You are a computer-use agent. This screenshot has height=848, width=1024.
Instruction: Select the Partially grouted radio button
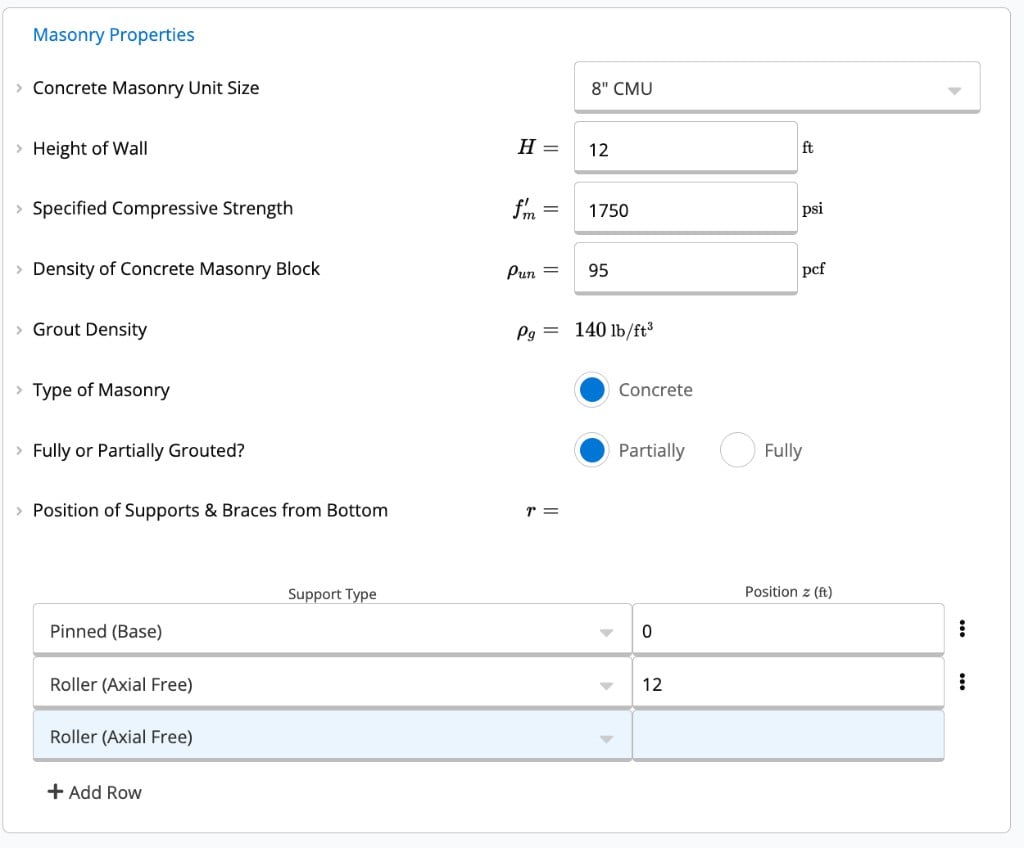[x=592, y=450]
